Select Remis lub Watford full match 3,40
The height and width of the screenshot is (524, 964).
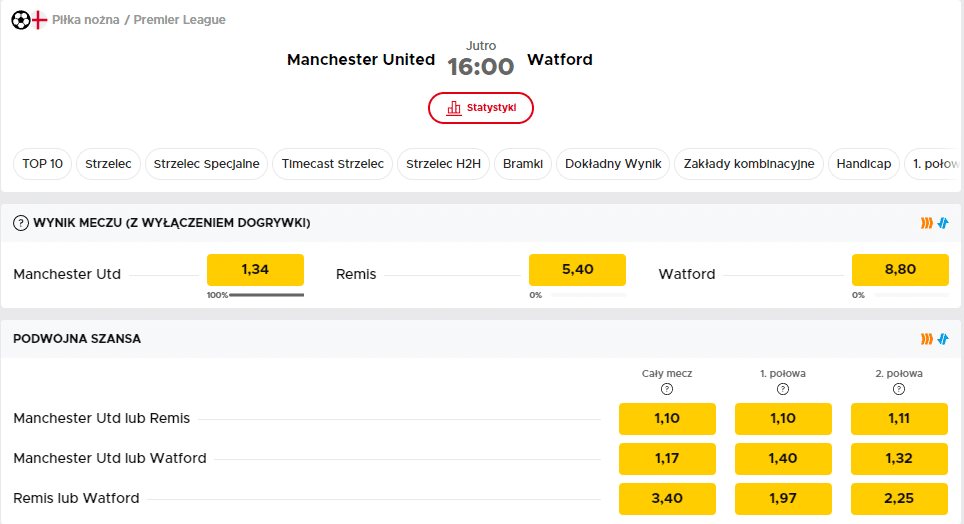pos(667,498)
